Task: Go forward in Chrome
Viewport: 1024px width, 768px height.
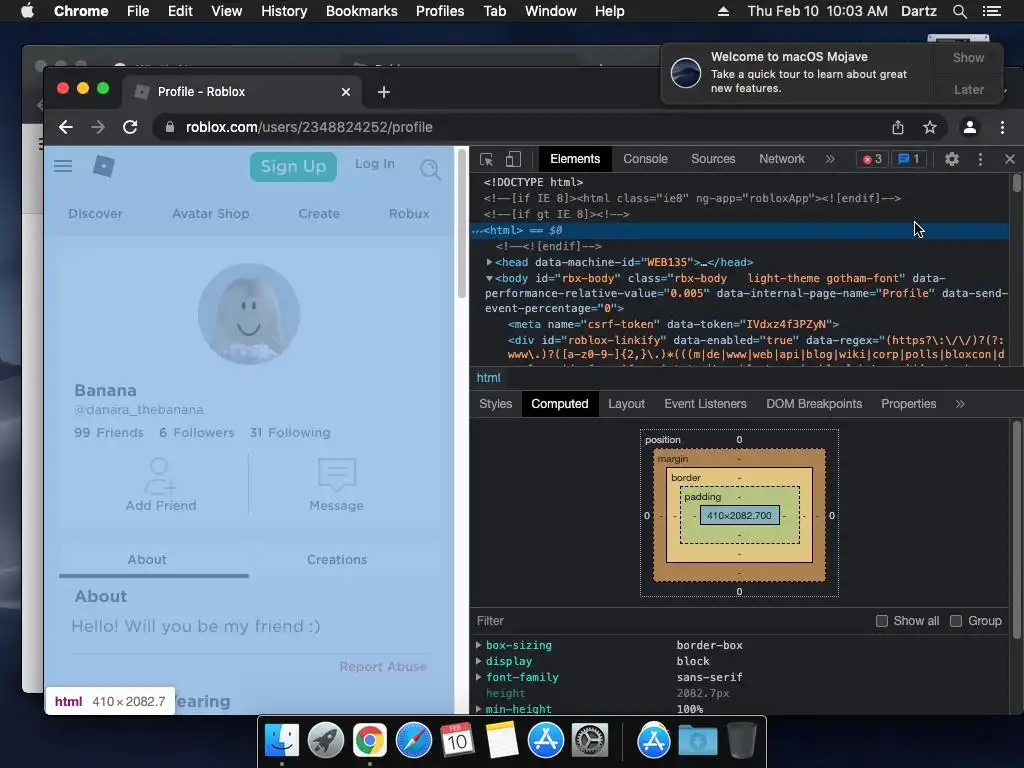Action: [98, 127]
